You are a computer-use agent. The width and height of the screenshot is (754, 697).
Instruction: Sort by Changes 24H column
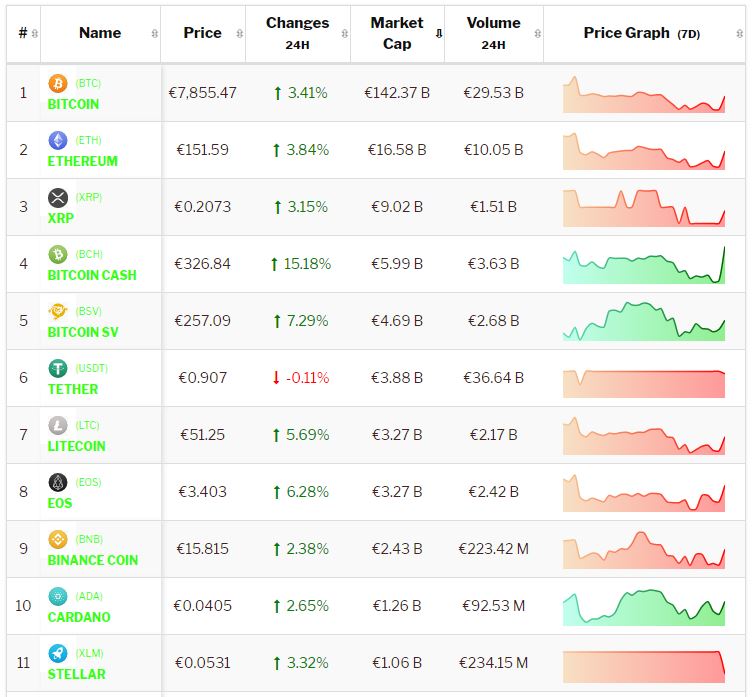pos(297,33)
